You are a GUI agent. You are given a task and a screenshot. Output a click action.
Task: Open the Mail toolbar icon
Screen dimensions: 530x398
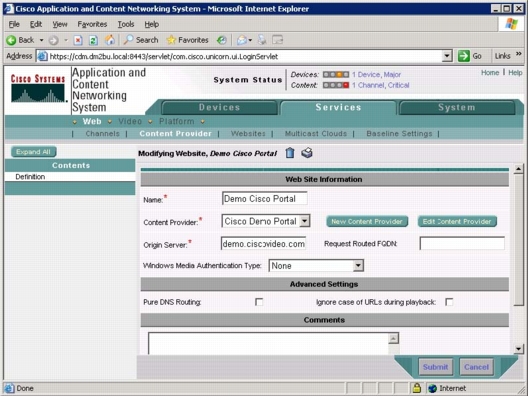[241, 40]
